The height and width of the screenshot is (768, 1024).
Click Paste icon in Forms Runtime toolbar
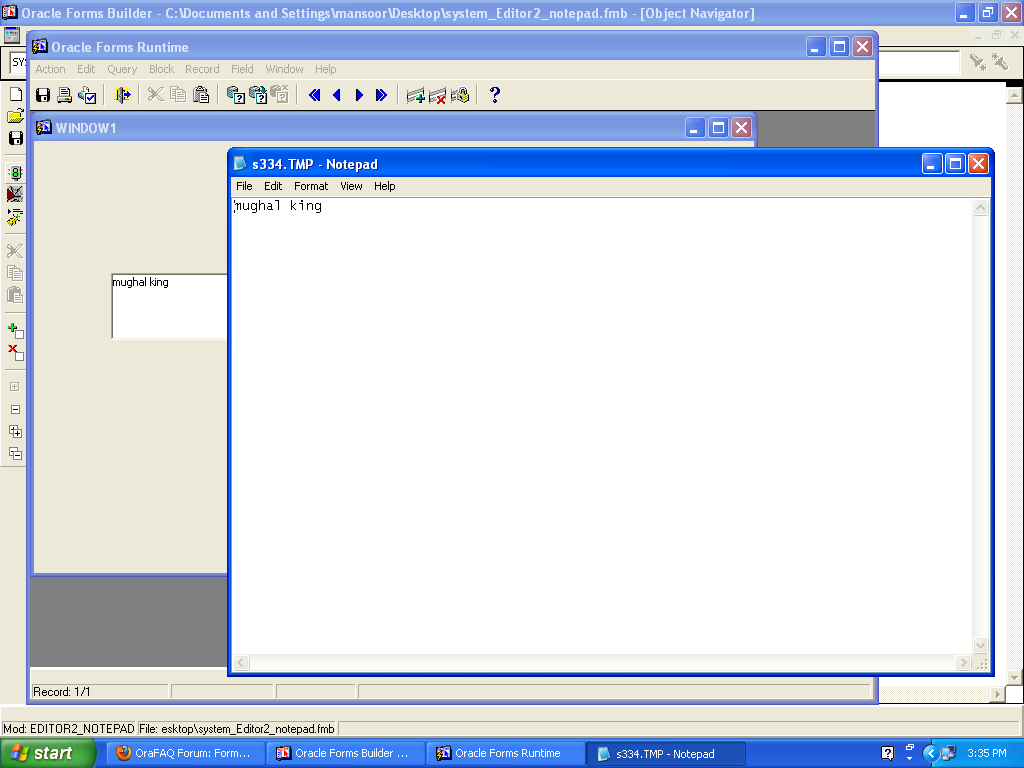click(x=201, y=95)
